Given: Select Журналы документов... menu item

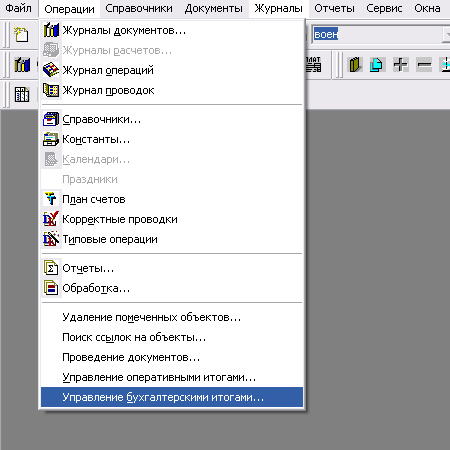Looking at the screenshot, I should (172, 30).
